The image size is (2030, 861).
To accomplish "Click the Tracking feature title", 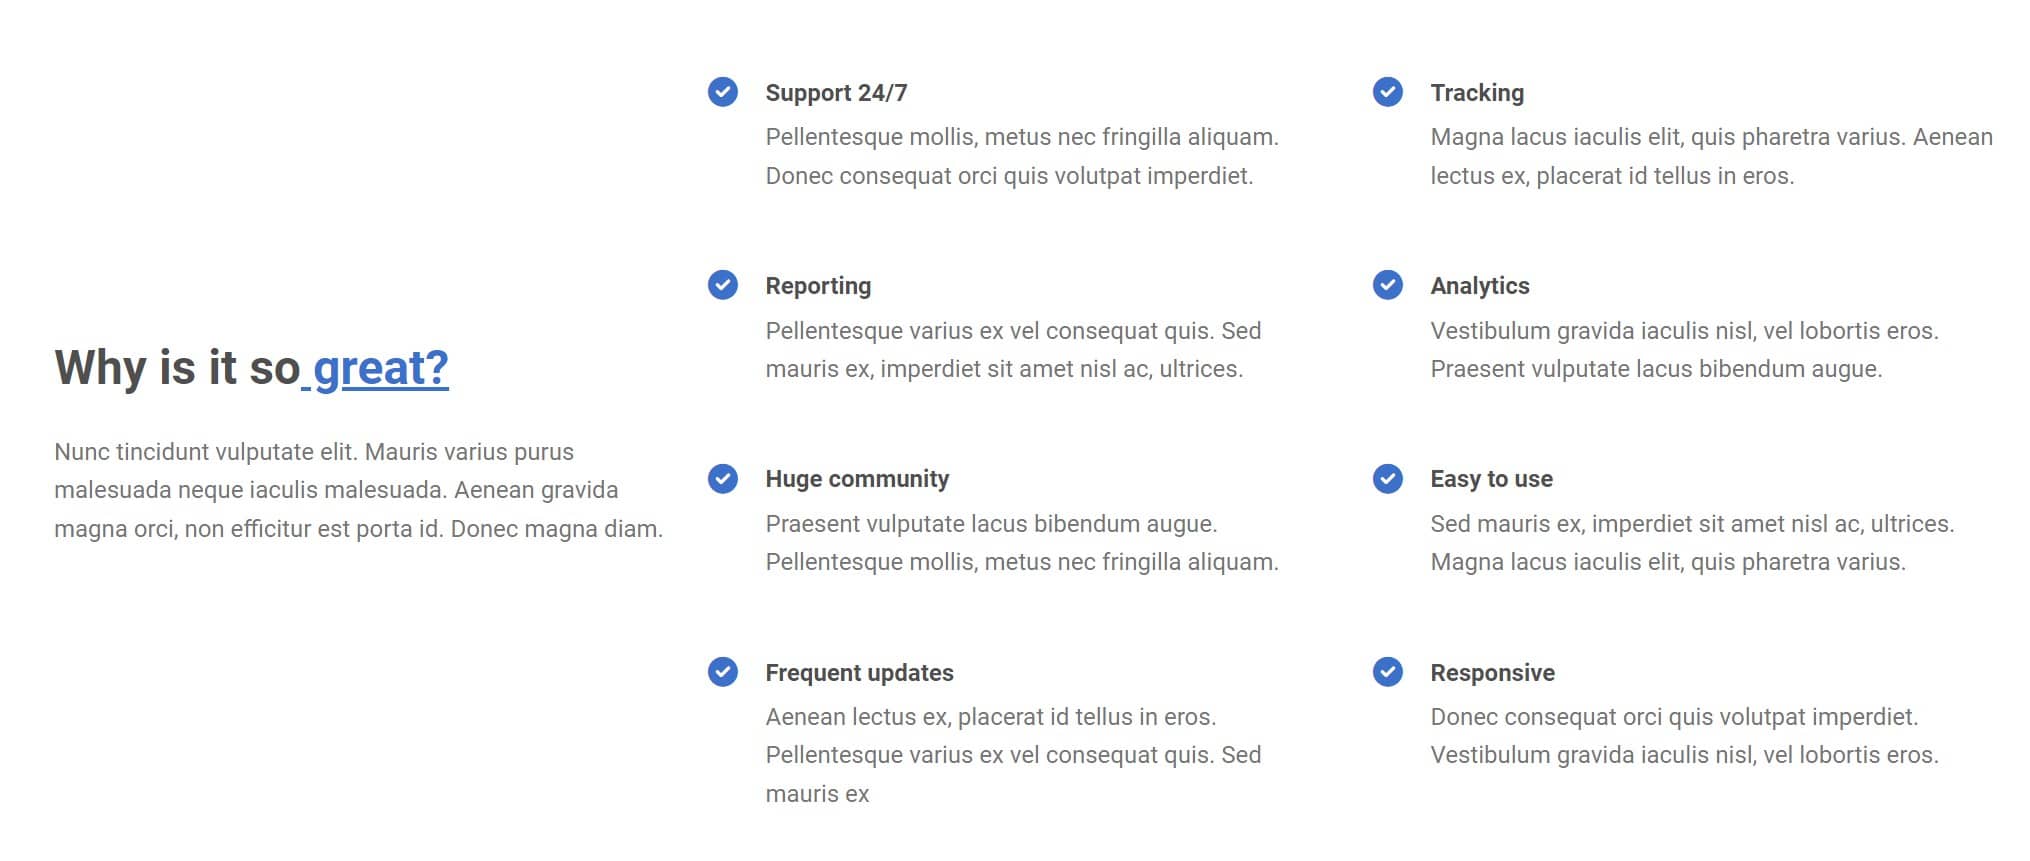I will pyautogui.click(x=1477, y=93).
